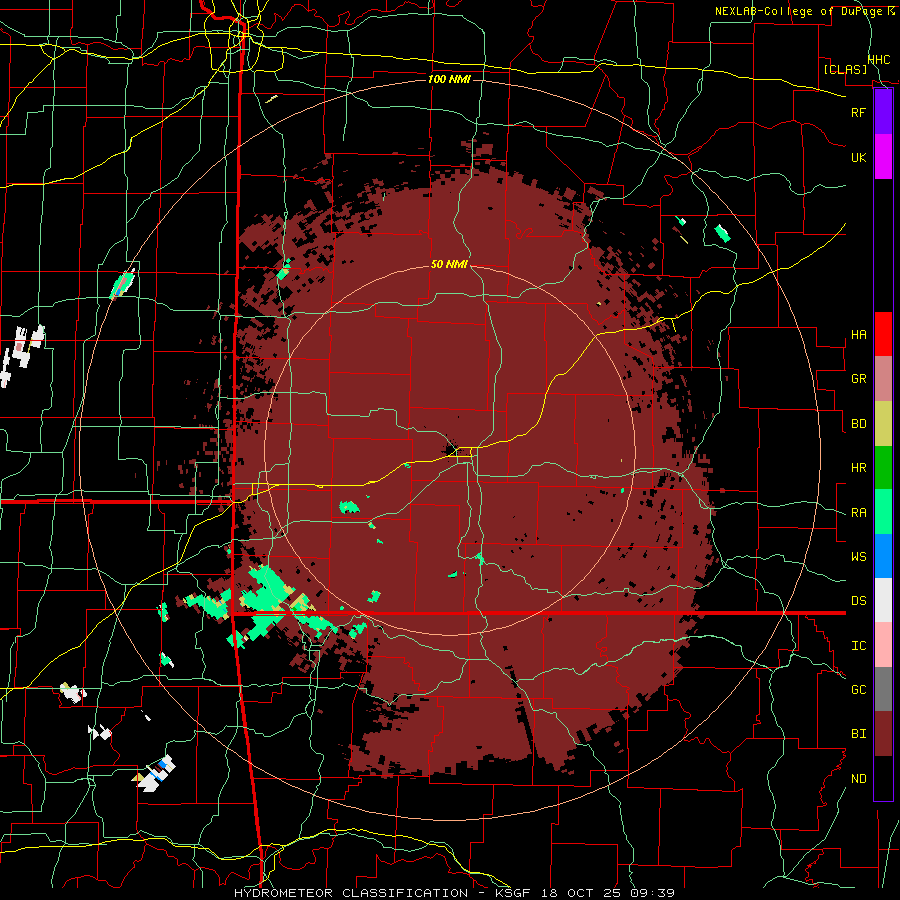
Task: Click the RF legend label
Action: (859, 112)
